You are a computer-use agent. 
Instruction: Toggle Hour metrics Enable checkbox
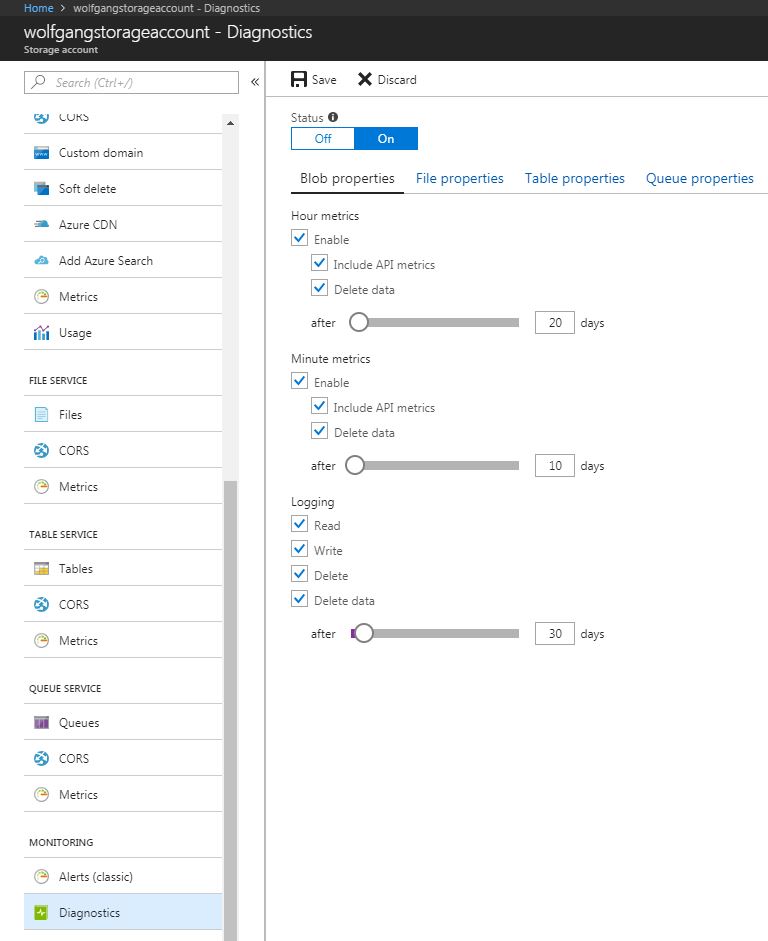[299, 238]
